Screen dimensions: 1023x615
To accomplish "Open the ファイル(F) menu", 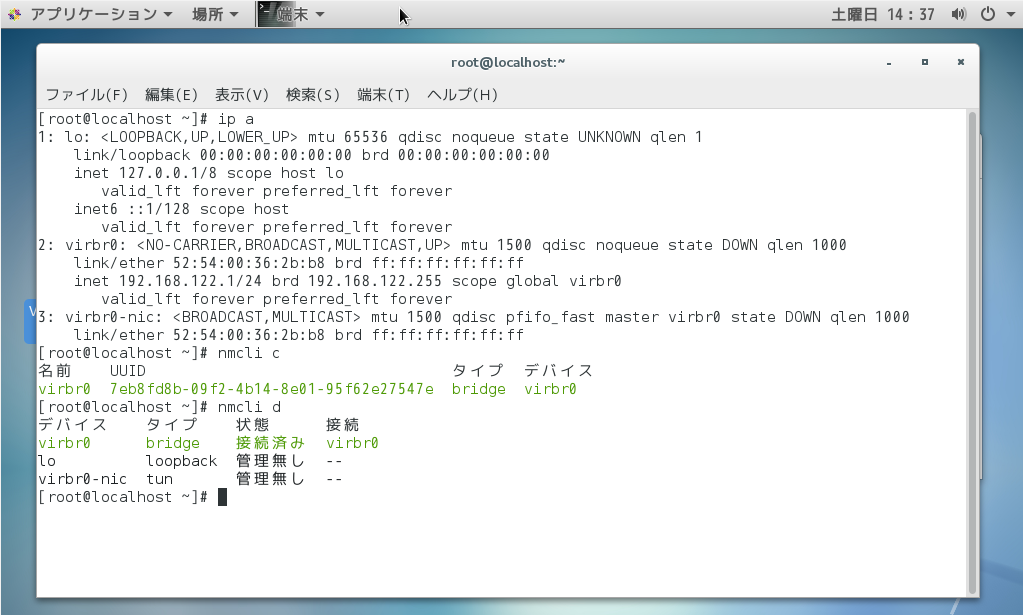I will click(86, 95).
